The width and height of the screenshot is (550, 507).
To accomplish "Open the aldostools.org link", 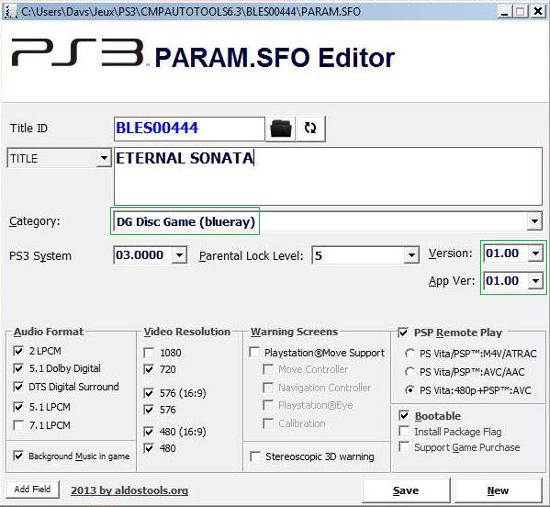I will tap(129, 491).
